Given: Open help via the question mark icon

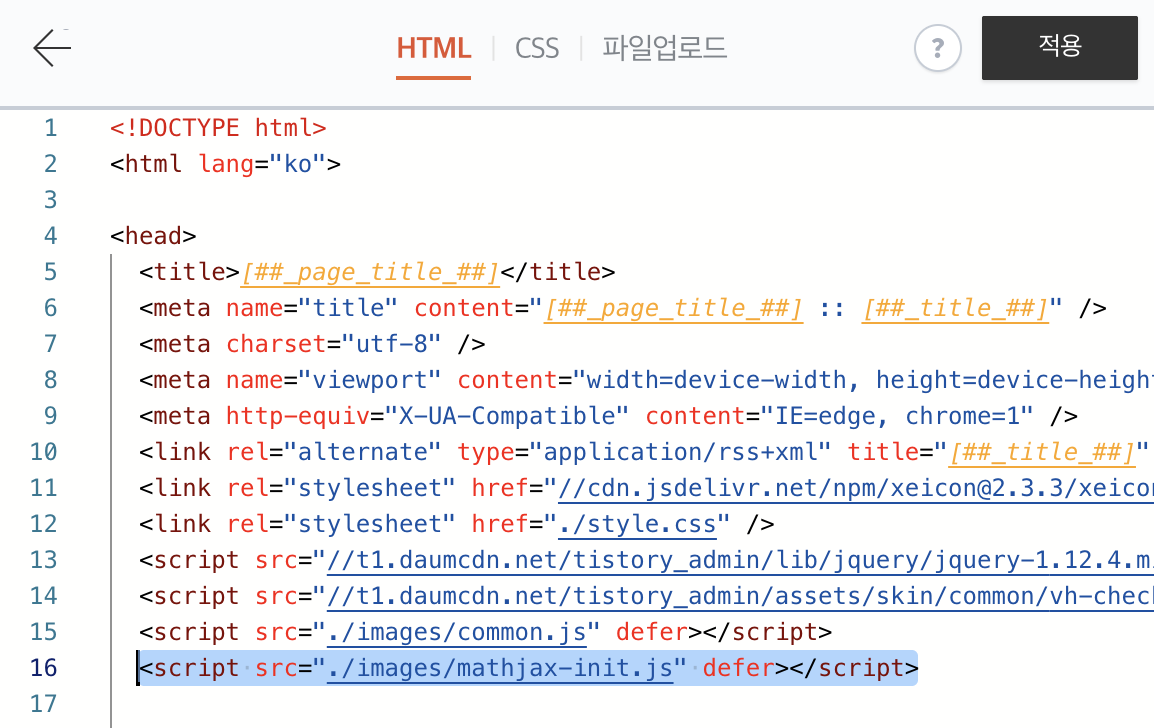Looking at the screenshot, I should coord(938,49).
